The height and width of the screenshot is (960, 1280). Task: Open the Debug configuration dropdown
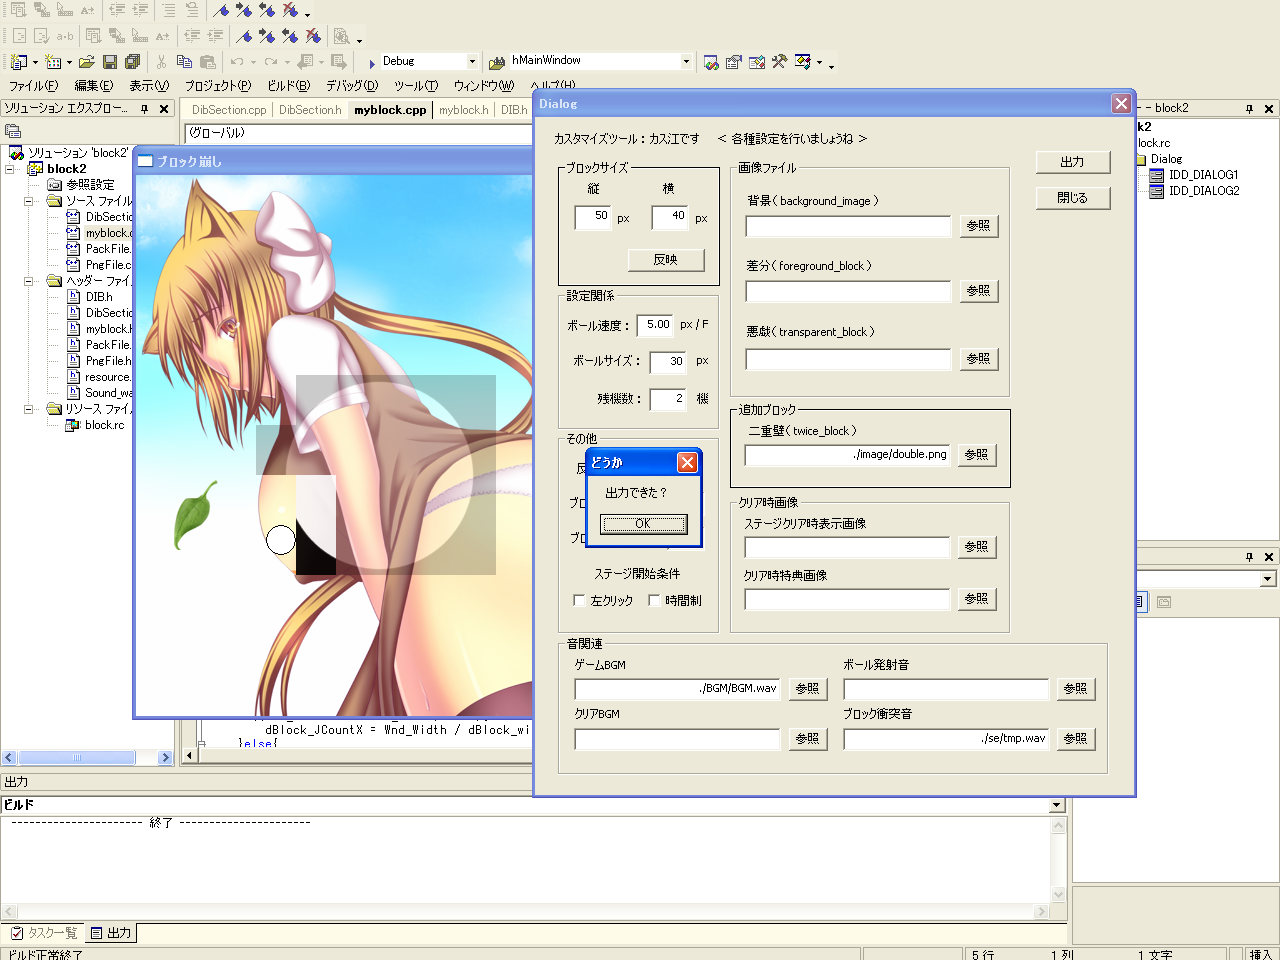click(x=472, y=61)
